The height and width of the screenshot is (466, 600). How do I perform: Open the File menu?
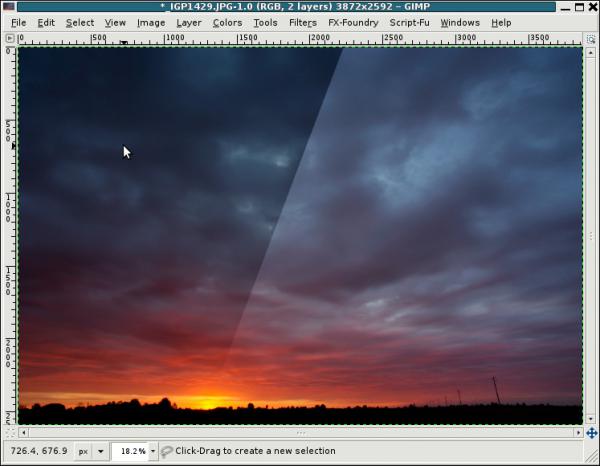pyautogui.click(x=18, y=23)
